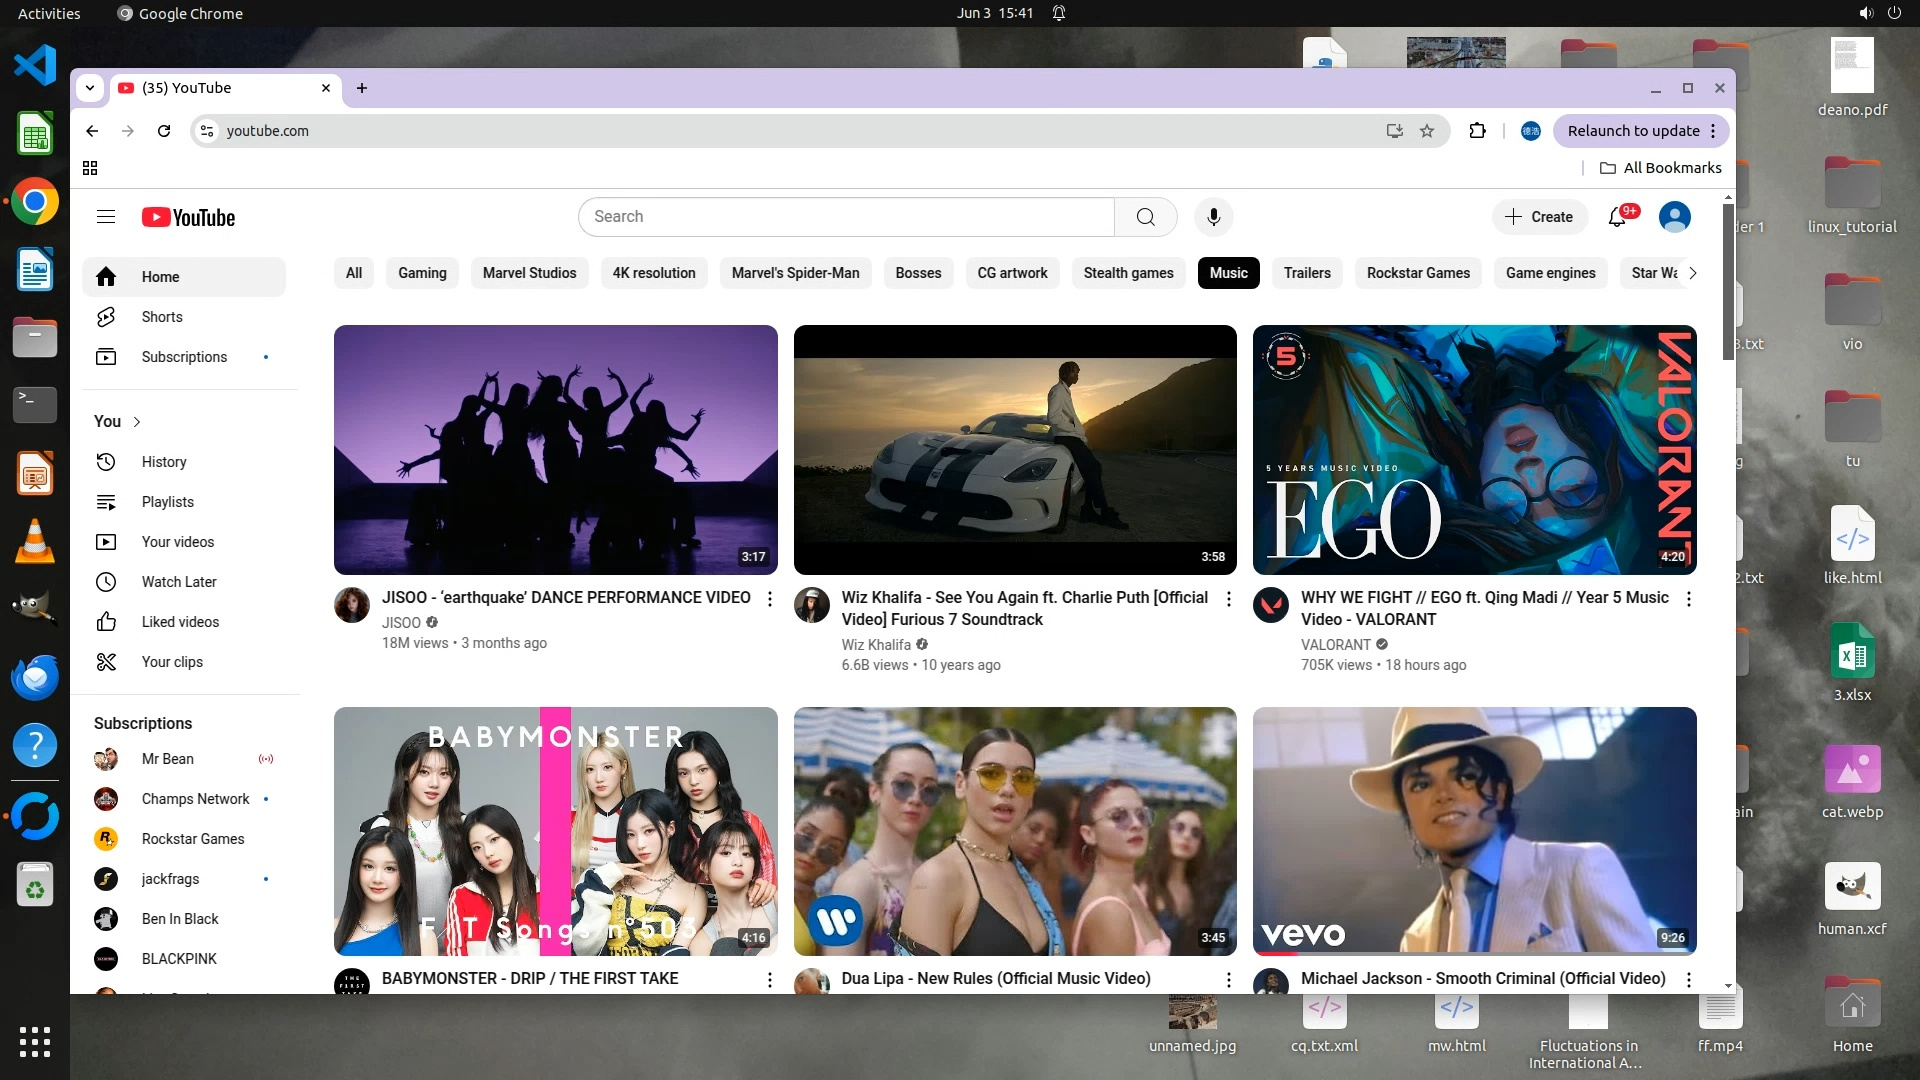The height and width of the screenshot is (1080, 1920).
Task: Expand the You section chevron
Action: pos(137,422)
